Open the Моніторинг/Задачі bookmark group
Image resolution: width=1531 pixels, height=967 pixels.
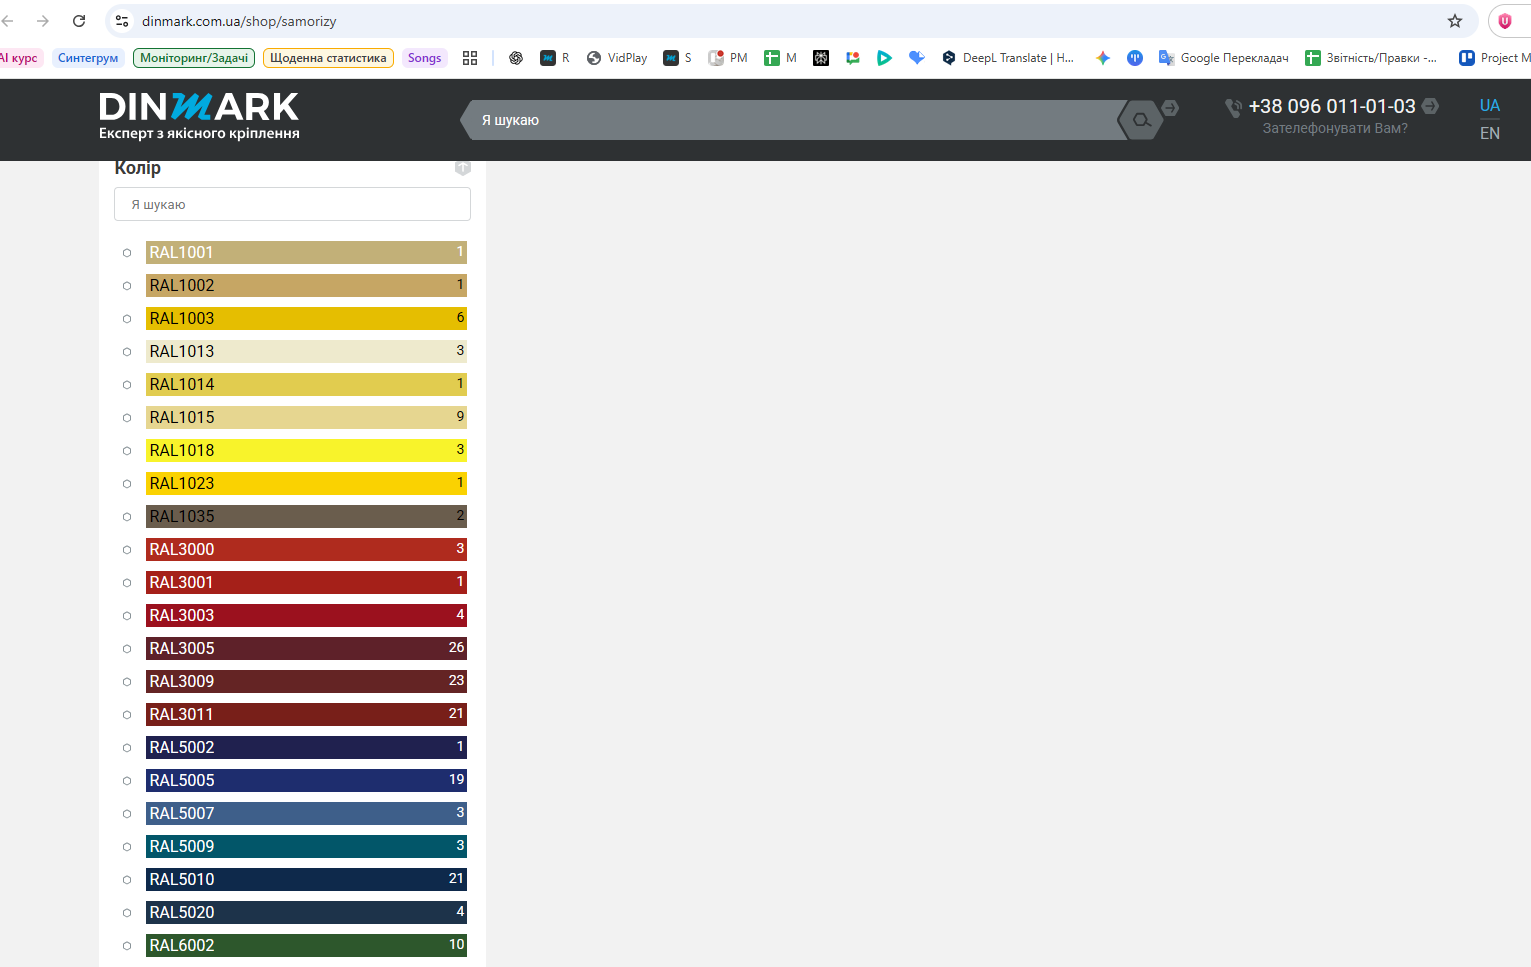[194, 58]
